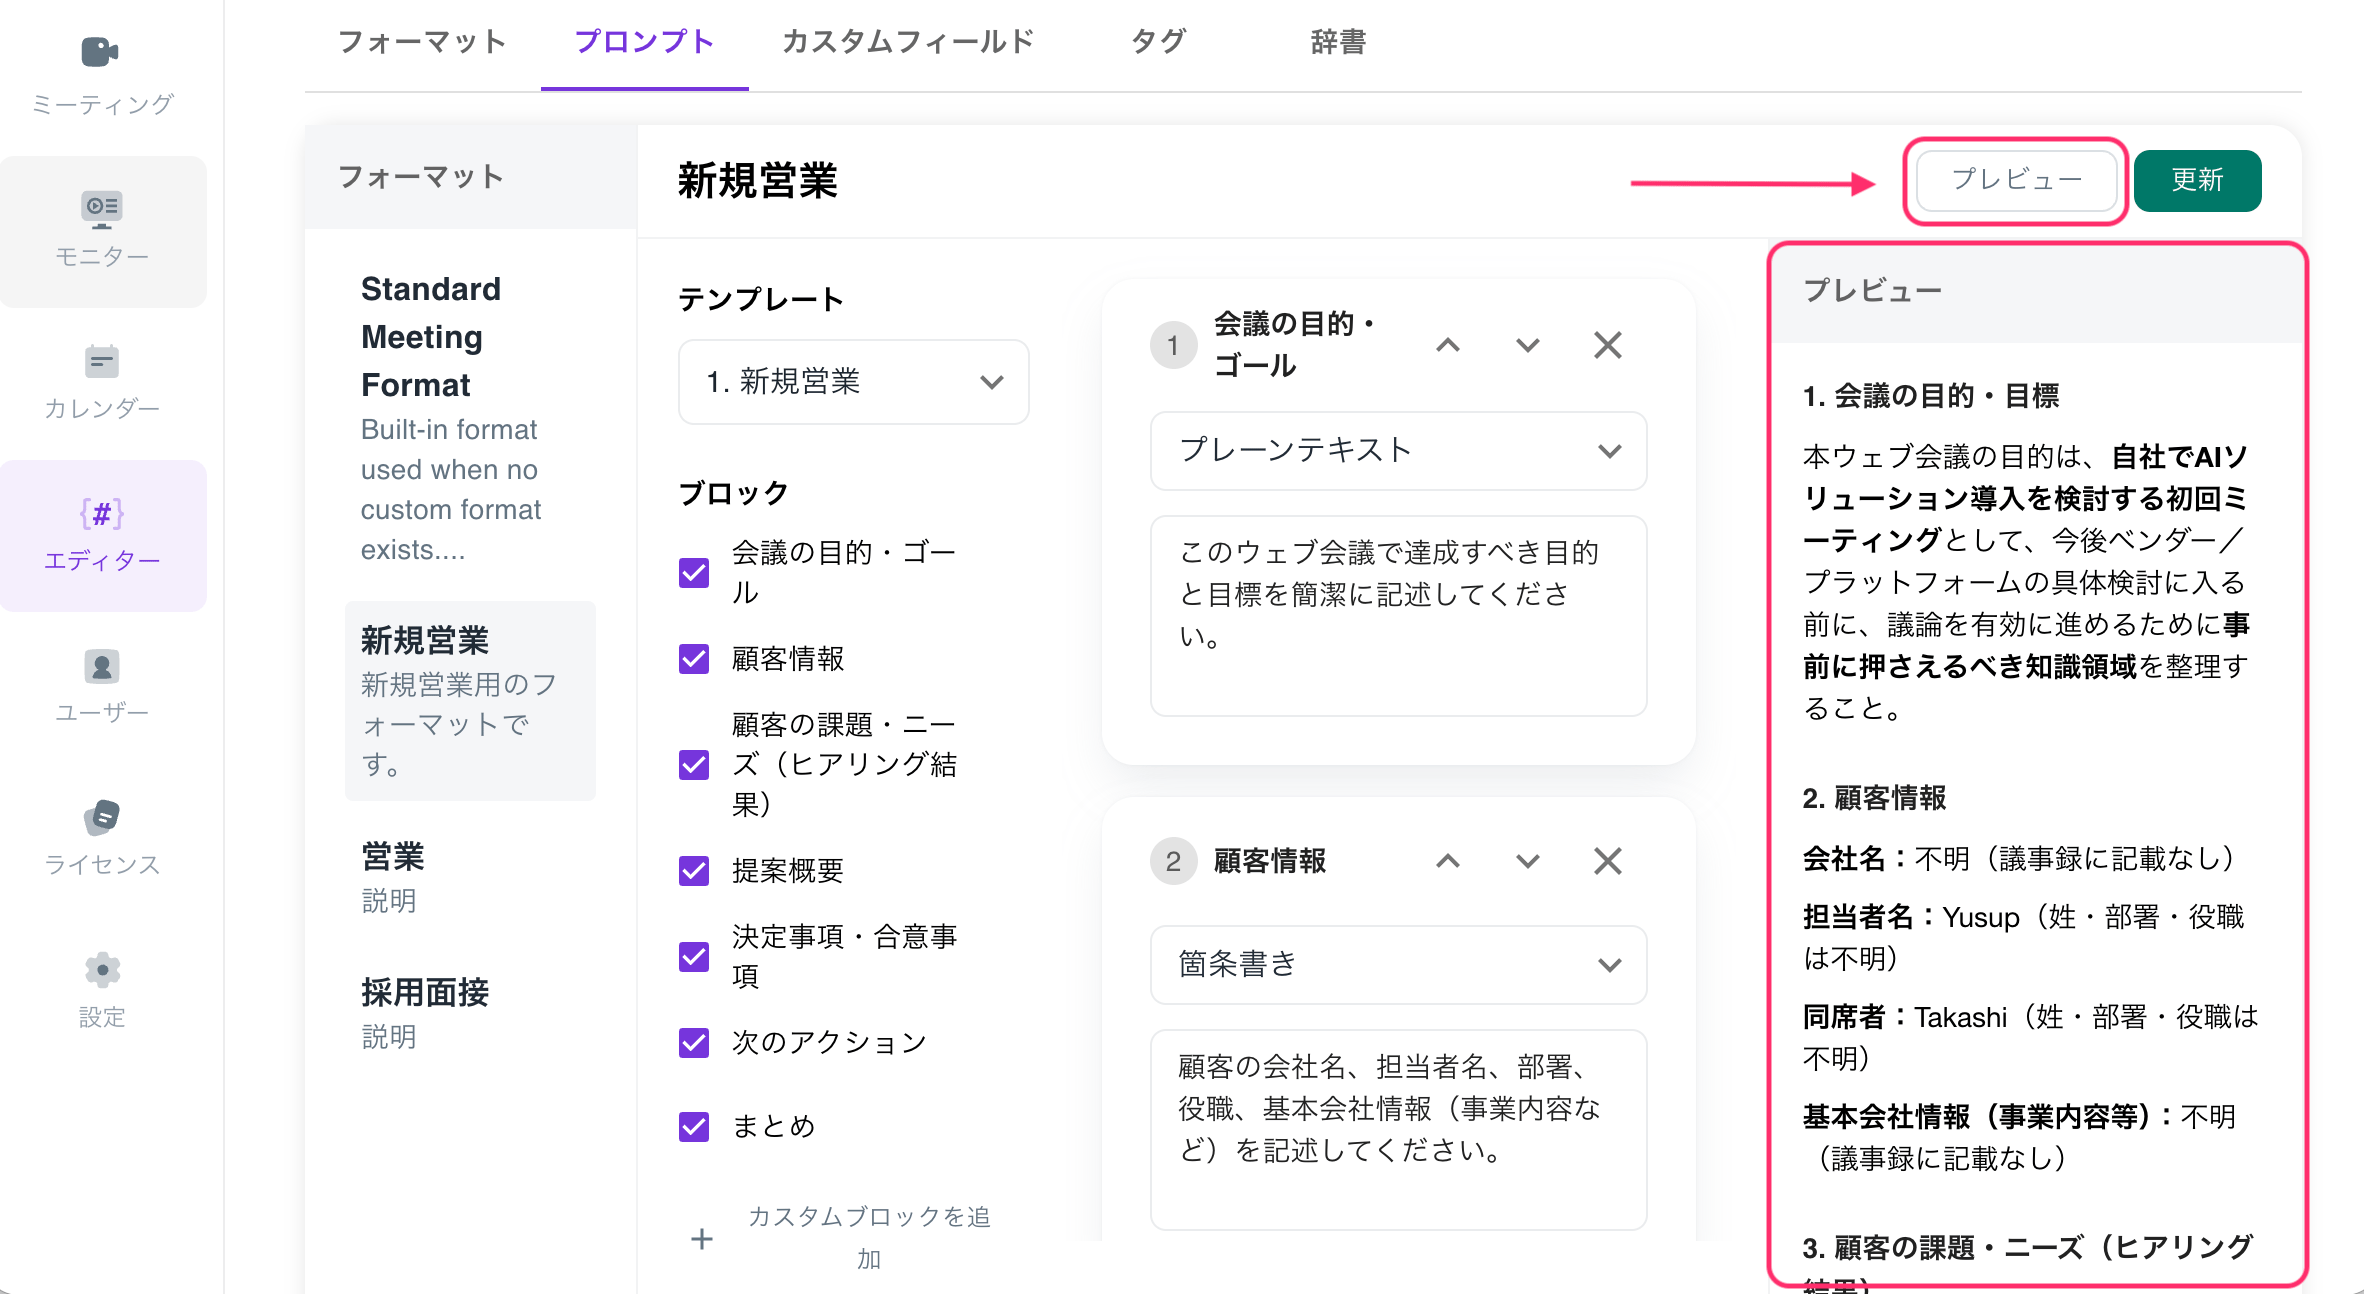Edit the 顧客情報 prompt text area
Screen dimensions: 2364x1294
1398,1130
